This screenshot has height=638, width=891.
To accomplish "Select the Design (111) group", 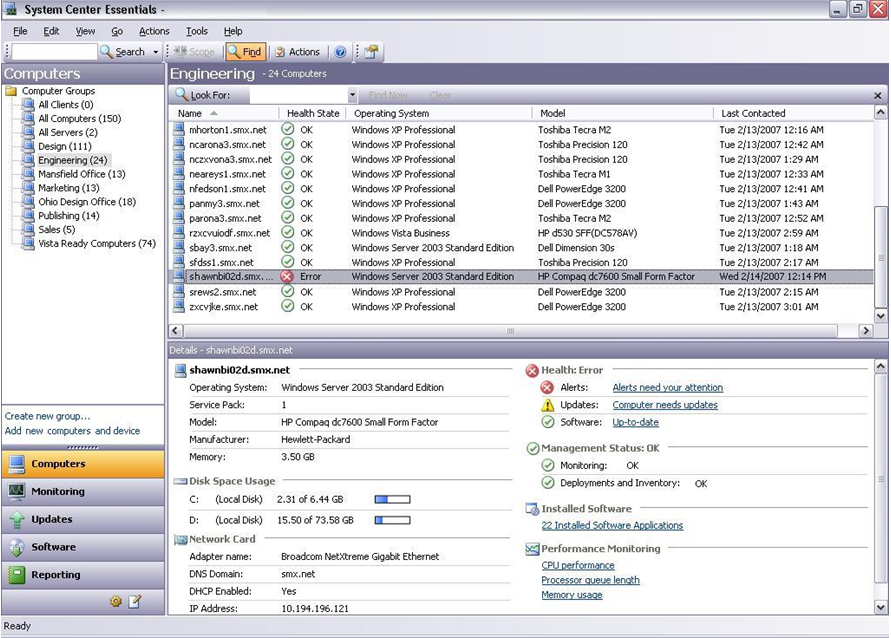I will point(64,146).
